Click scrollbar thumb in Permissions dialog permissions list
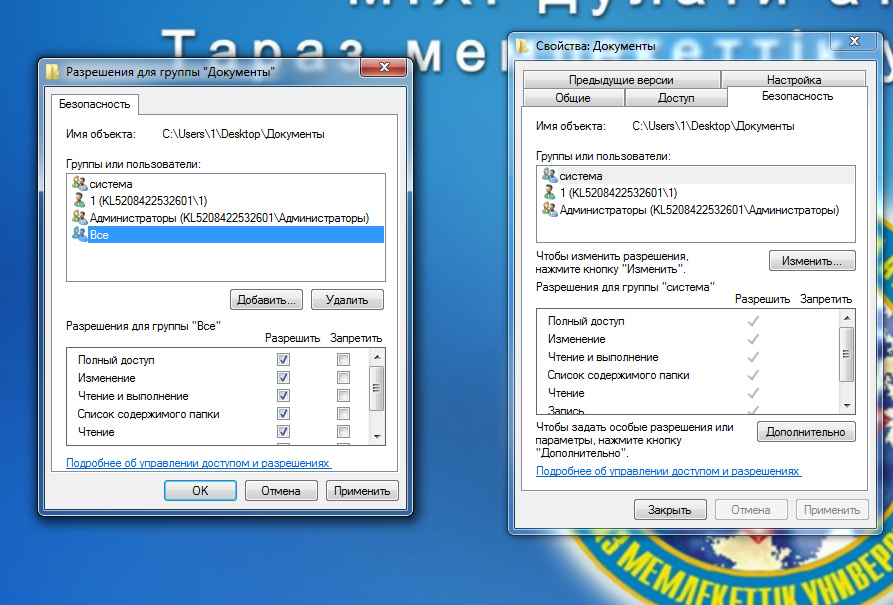The height and width of the screenshot is (605, 893). 376,388
